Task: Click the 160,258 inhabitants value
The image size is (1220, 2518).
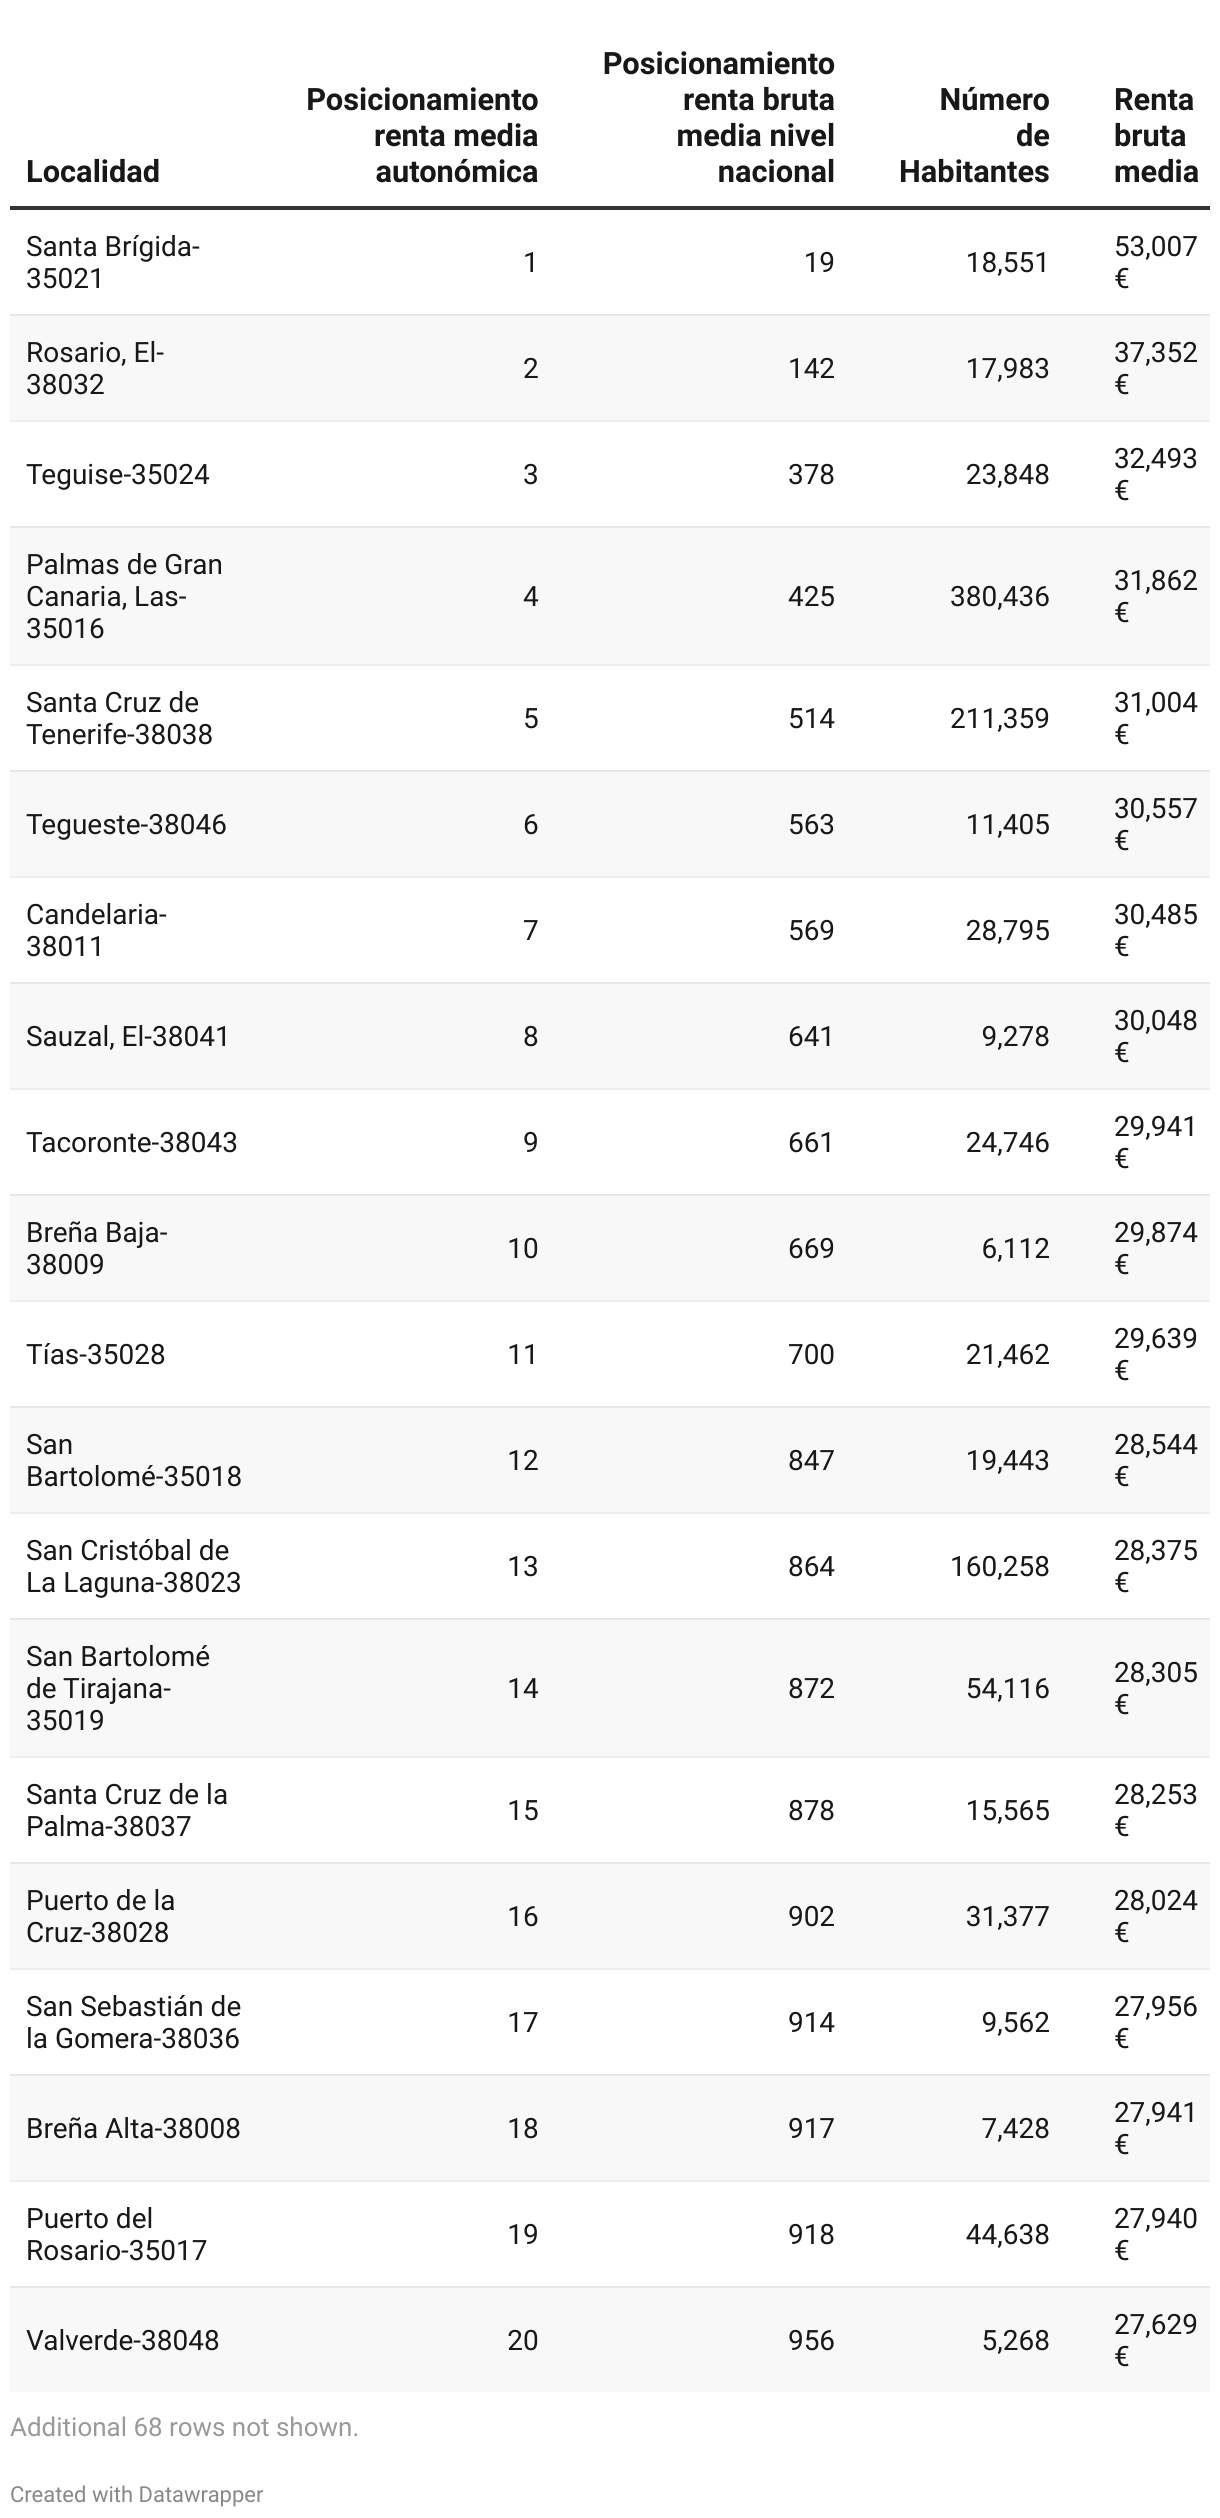Action: point(999,1566)
